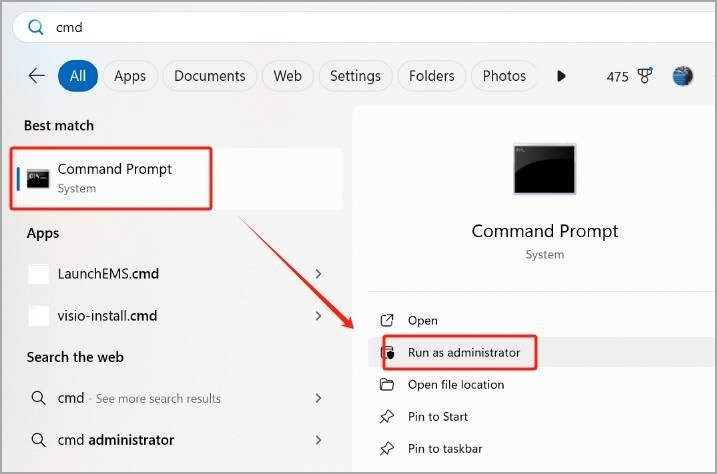Expand visio-install.cmd details chevron
This screenshot has height=474, width=717.
pos(318,316)
